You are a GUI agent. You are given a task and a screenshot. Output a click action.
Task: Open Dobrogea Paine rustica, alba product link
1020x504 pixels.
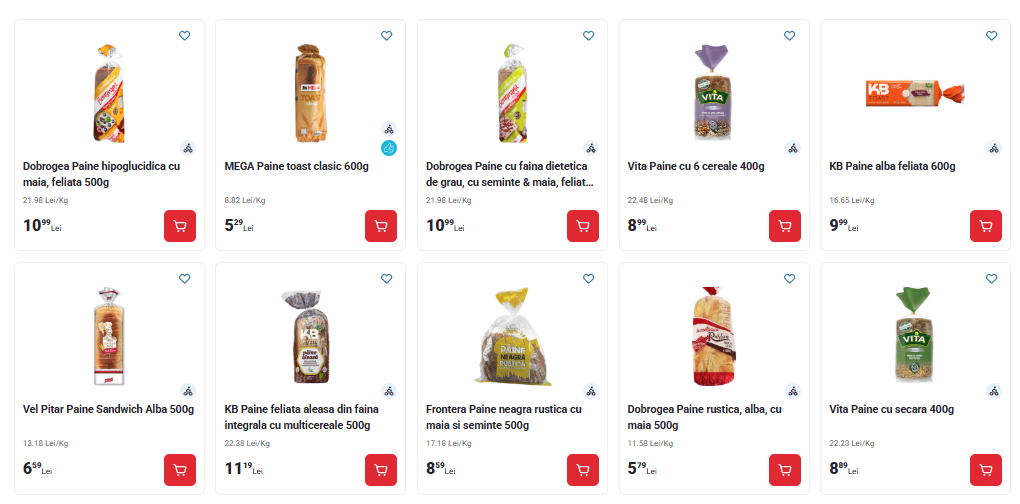(705, 417)
